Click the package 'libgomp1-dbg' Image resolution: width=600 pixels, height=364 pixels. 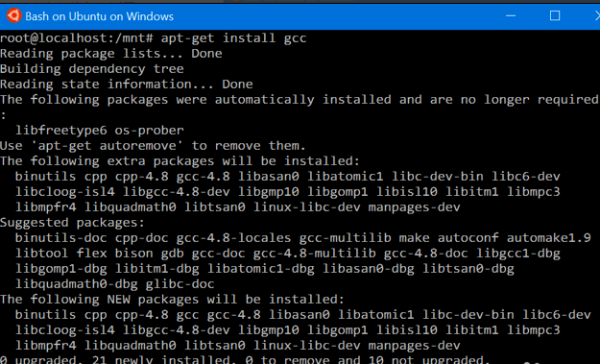[x=61, y=269]
